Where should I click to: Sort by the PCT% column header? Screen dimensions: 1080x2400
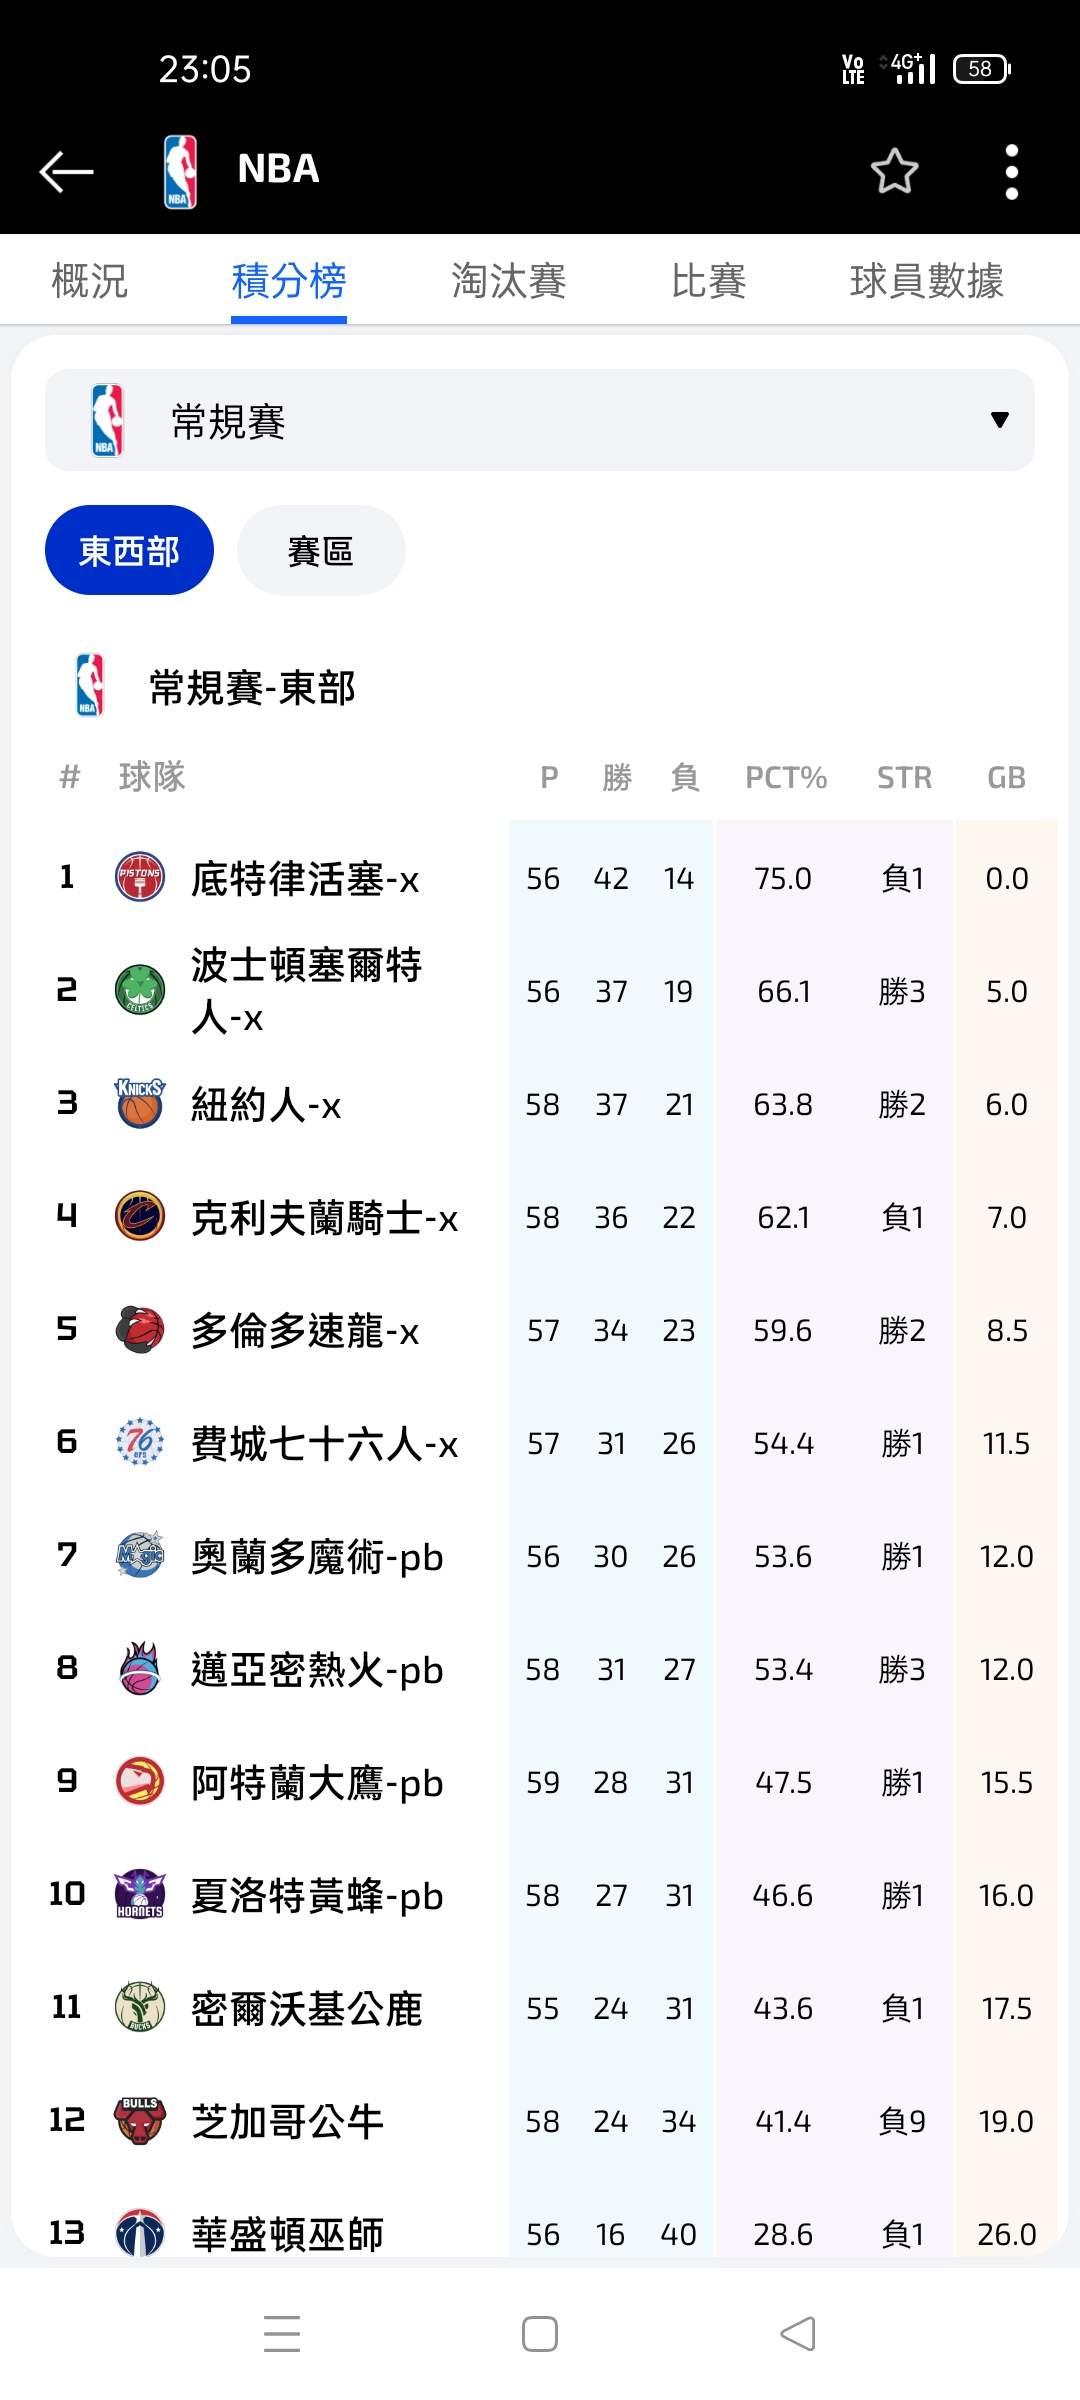[785, 778]
